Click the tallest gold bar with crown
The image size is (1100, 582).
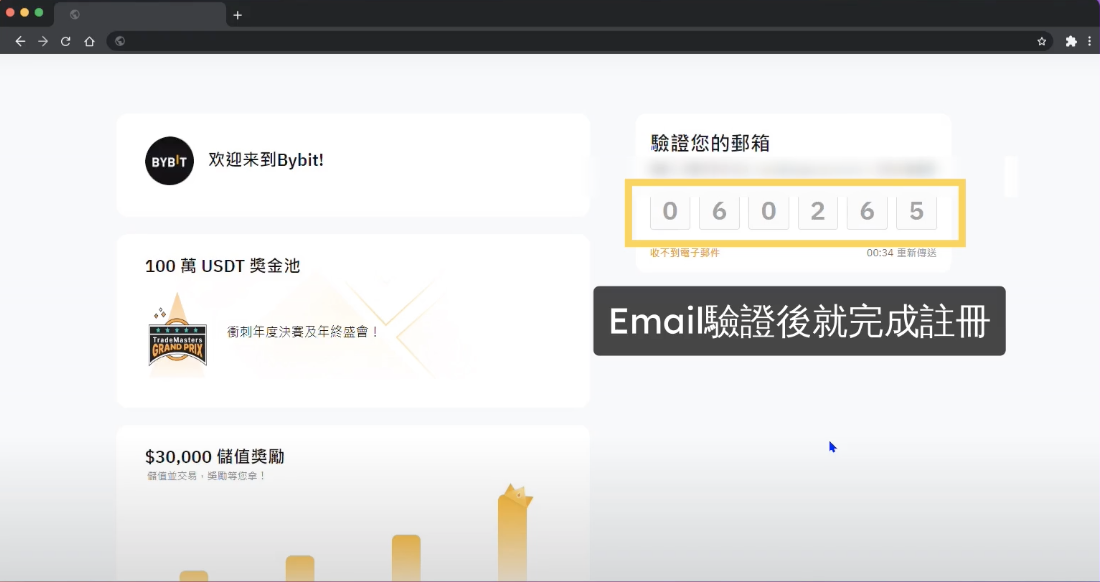(x=514, y=533)
